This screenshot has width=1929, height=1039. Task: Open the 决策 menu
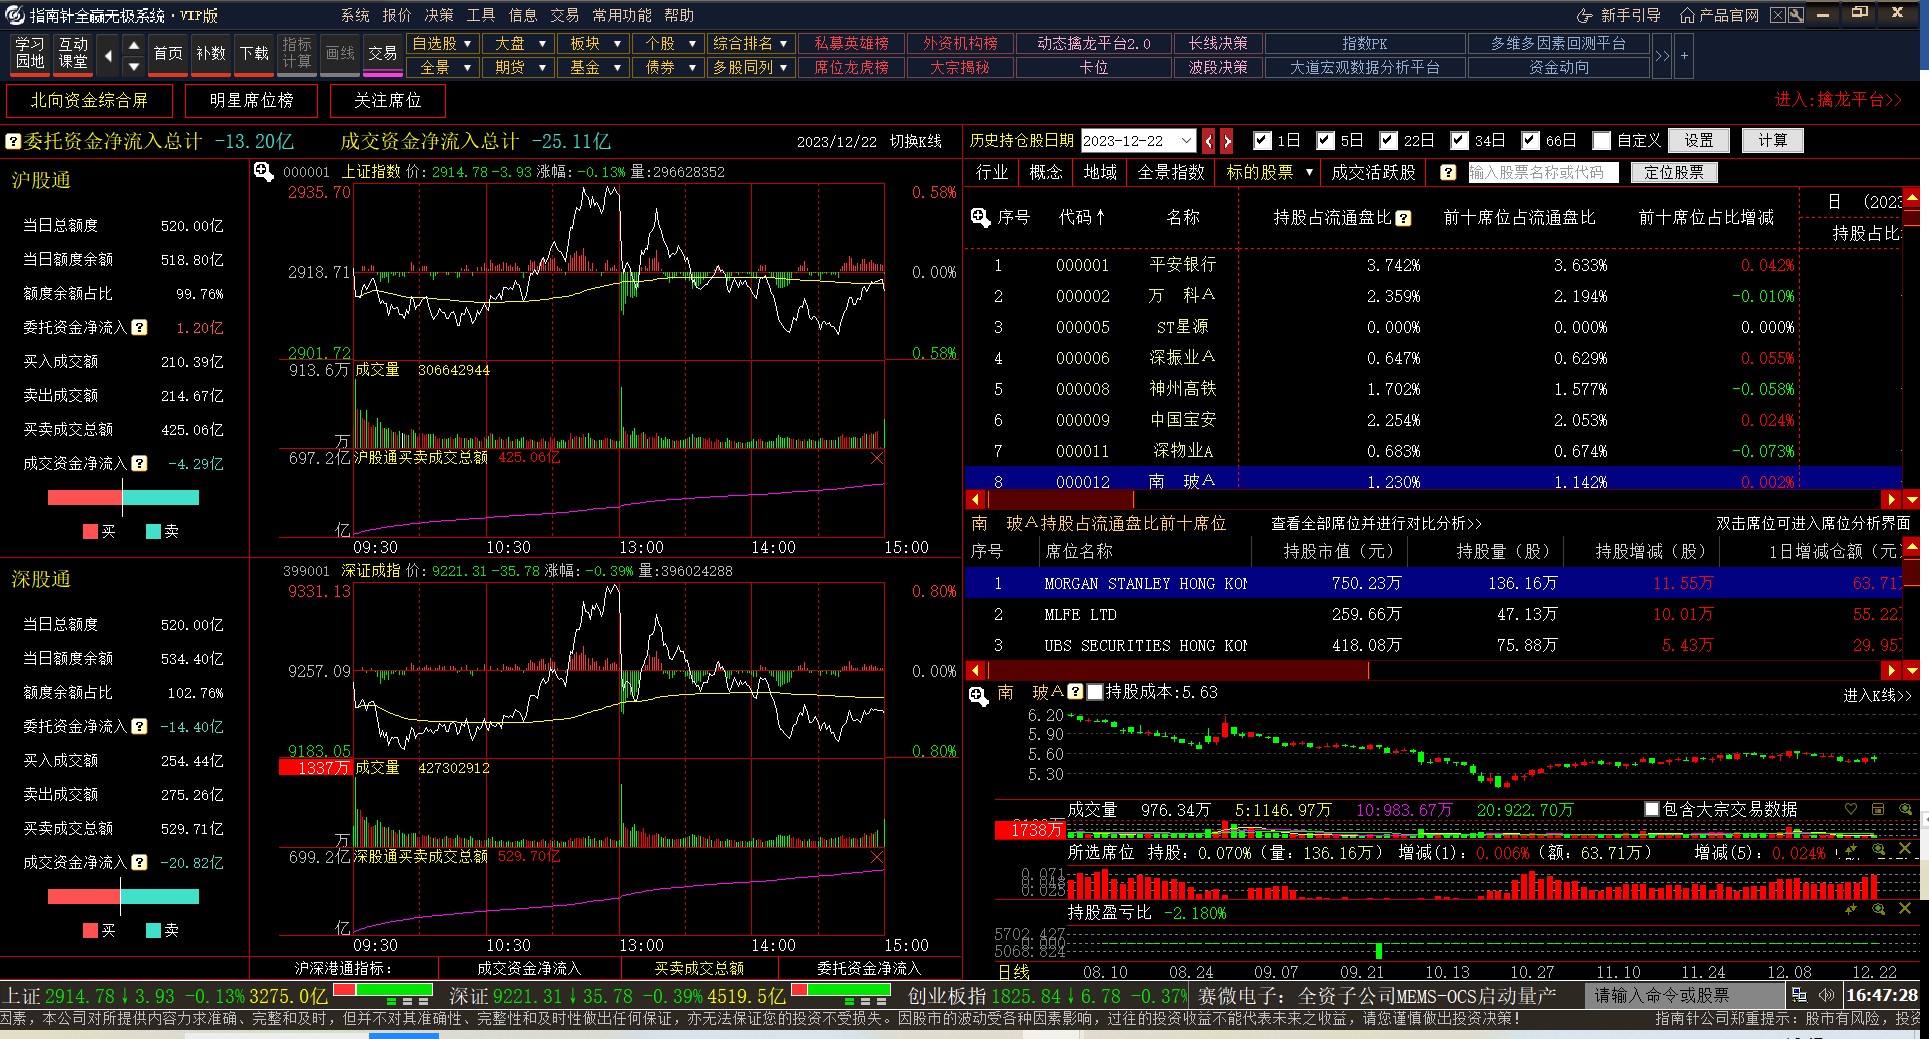[x=438, y=15]
